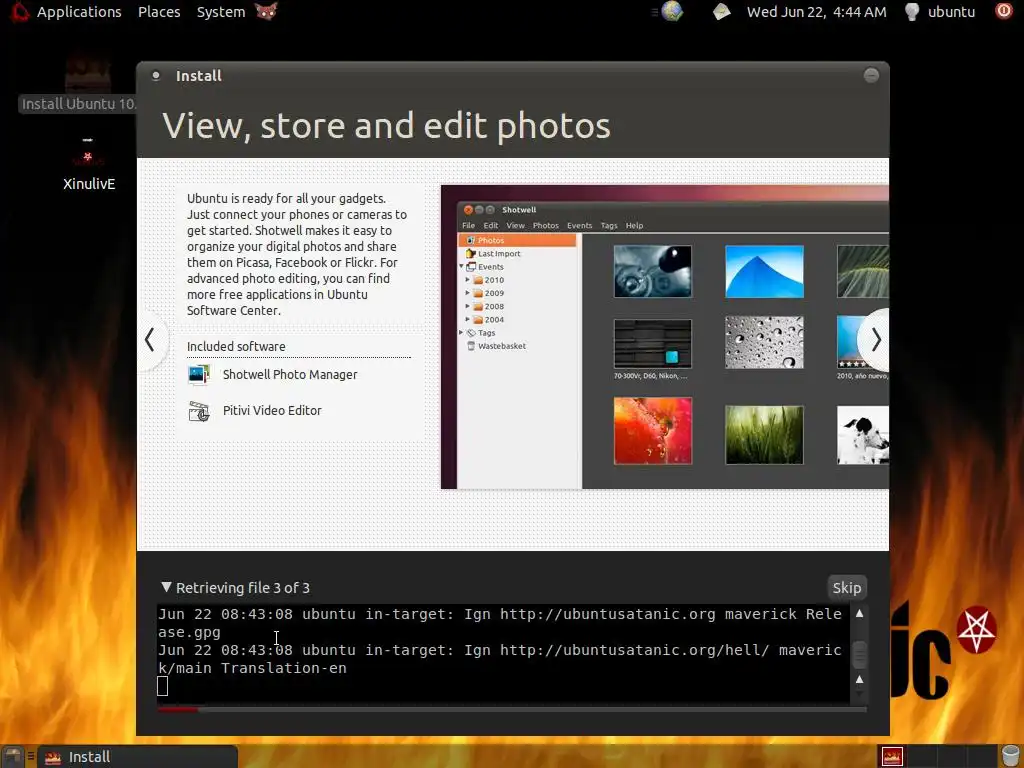Open the Applications menu
Screen dimensions: 1024x768
[x=79, y=12]
